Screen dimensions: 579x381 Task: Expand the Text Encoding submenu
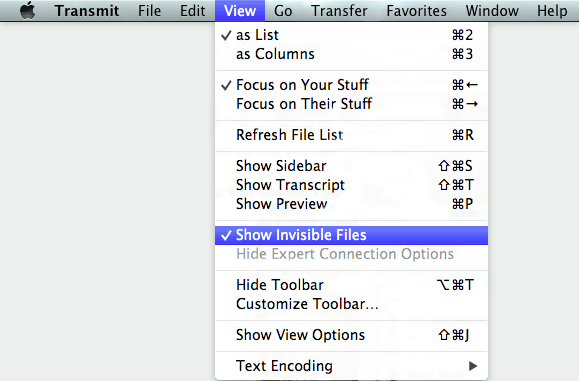click(x=351, y=366)
